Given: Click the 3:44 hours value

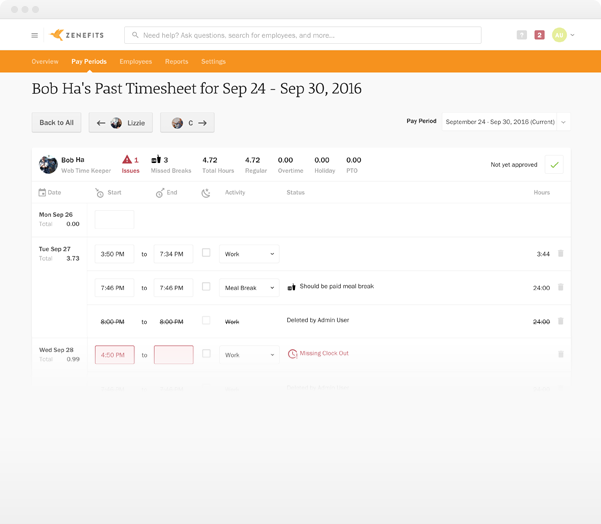Looking at the screenshot, I should (543, 254).
